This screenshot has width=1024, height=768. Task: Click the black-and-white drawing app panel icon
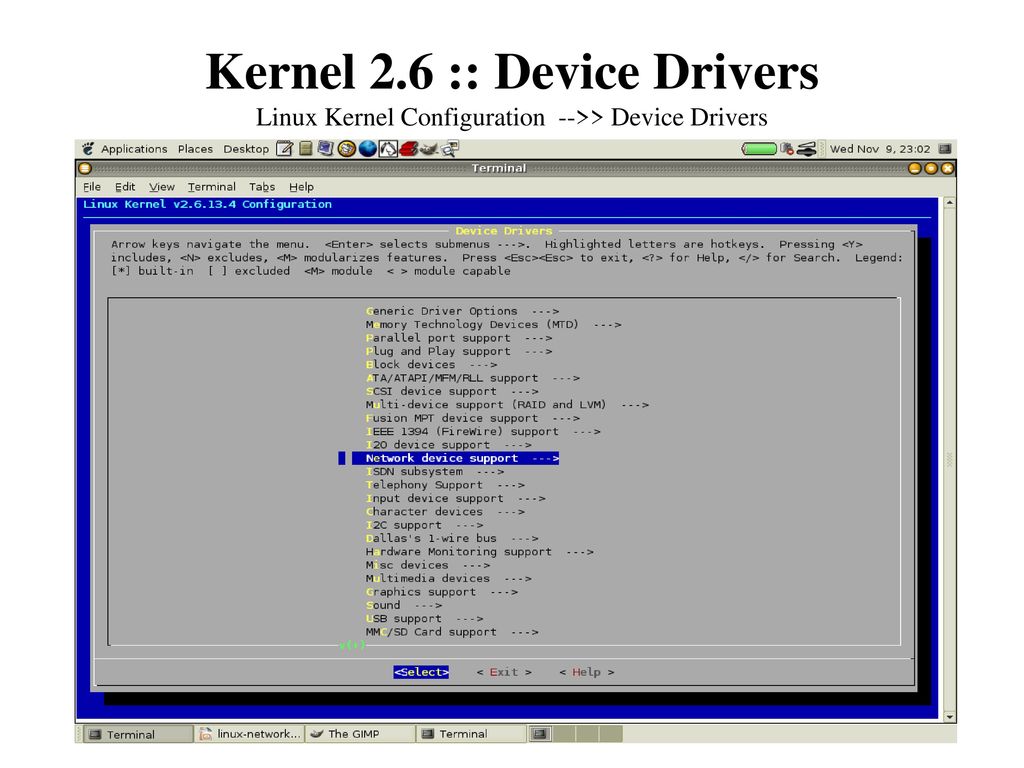[x=388, y=149]
